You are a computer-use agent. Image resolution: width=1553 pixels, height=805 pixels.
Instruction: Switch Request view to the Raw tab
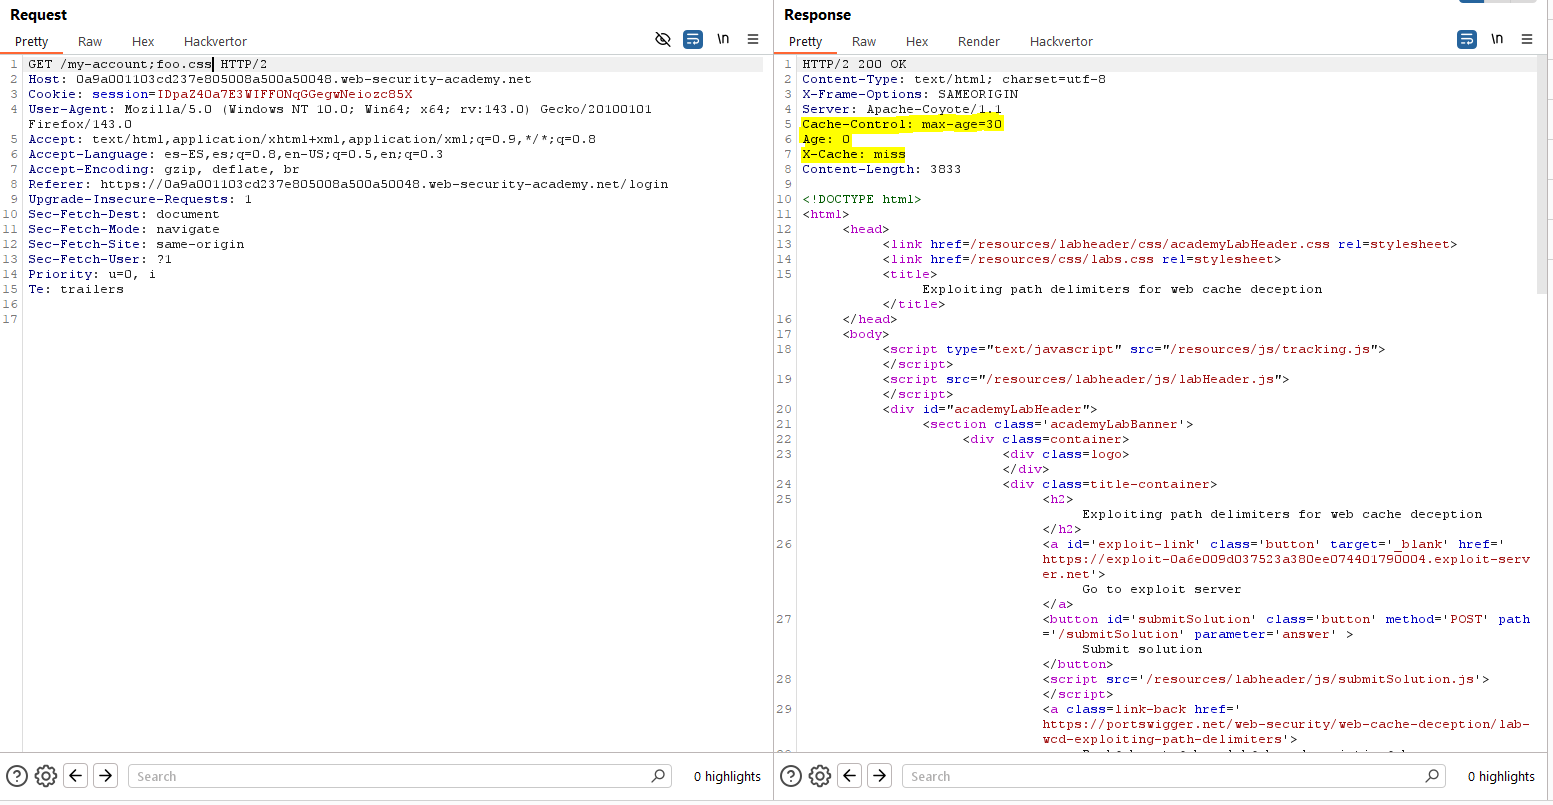click(90, 41)
